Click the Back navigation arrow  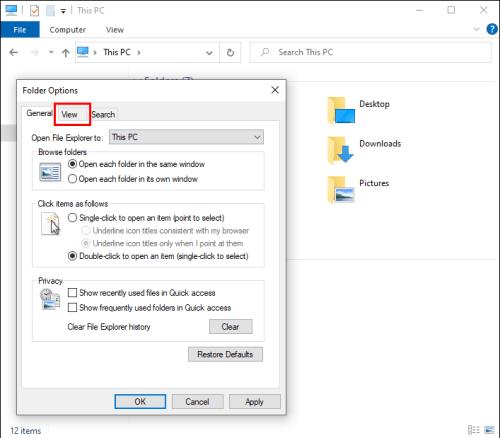point(14,52)
